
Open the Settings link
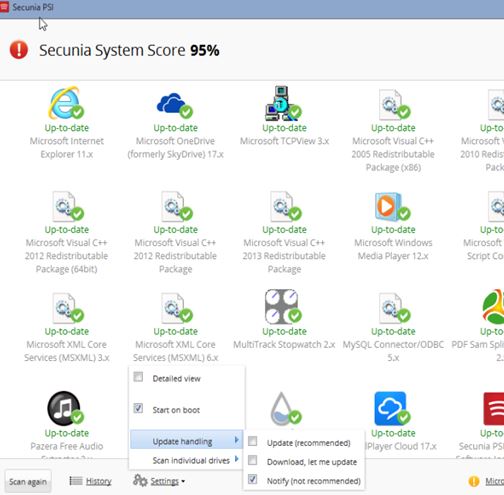[165, 481]
